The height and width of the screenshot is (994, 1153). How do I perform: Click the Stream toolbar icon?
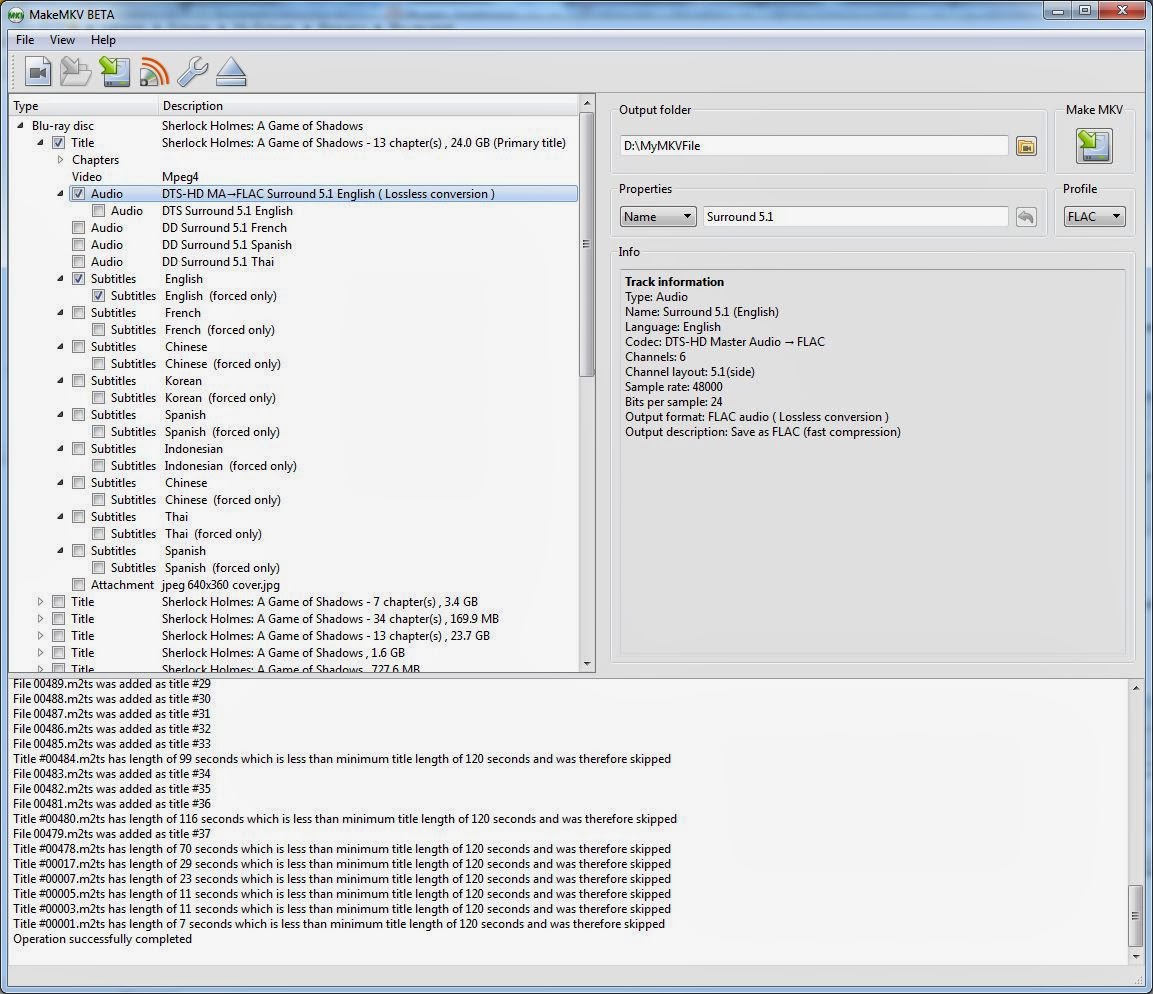point(154,71)
